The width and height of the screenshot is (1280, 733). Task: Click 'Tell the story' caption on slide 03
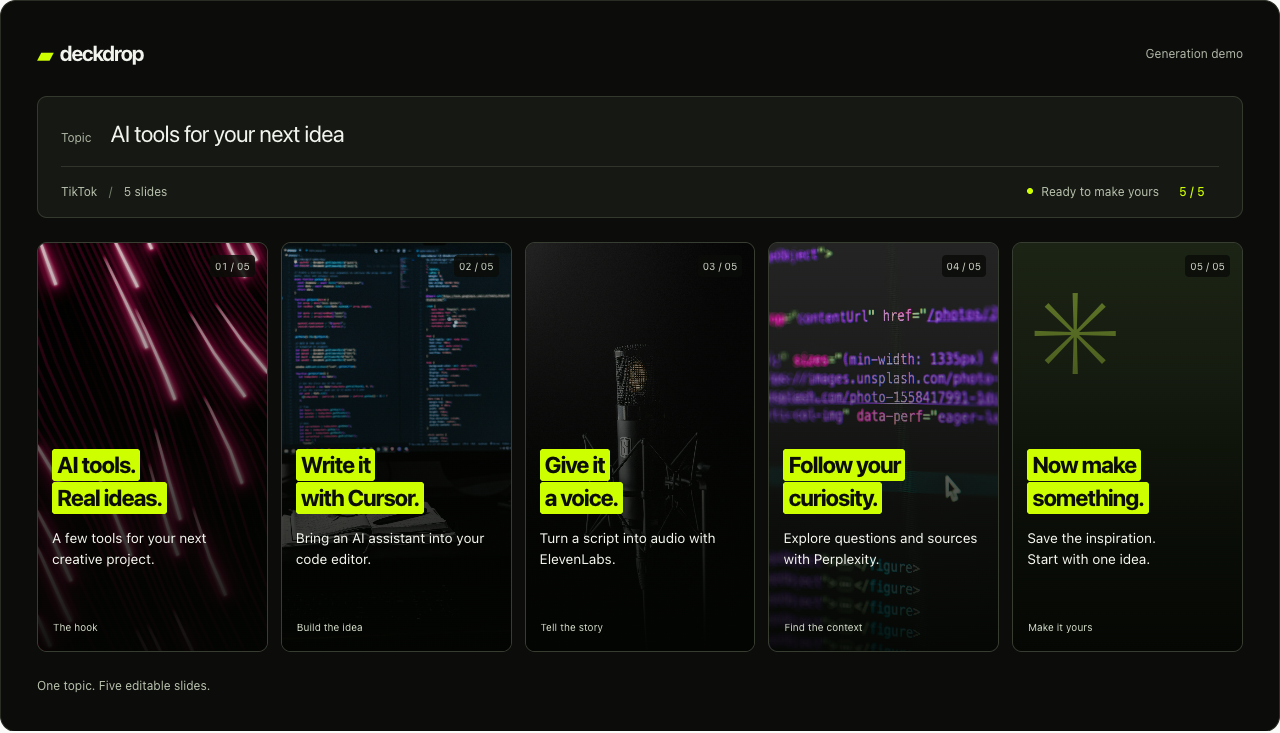coord(572,628)
